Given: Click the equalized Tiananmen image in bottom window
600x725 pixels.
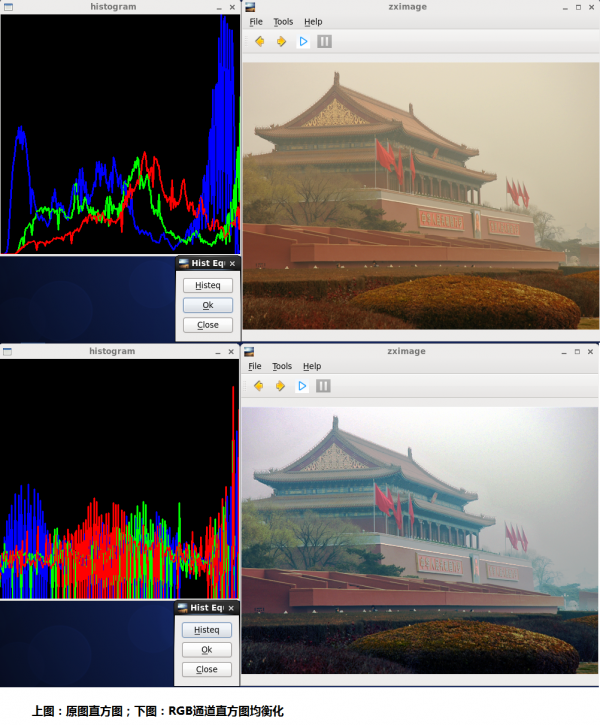Looking at the screenshot, I should pyautogui.click(x=420, y=540).
